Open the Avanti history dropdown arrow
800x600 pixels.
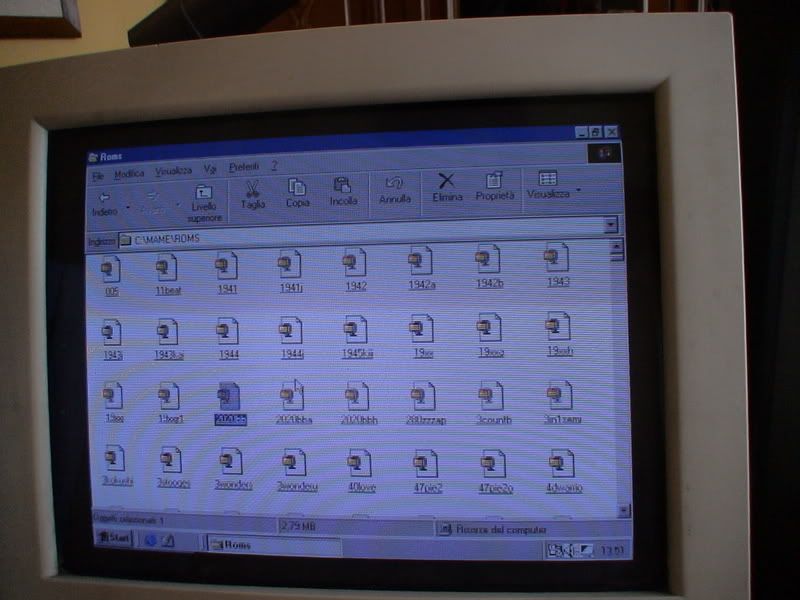[x=178, y=205]
